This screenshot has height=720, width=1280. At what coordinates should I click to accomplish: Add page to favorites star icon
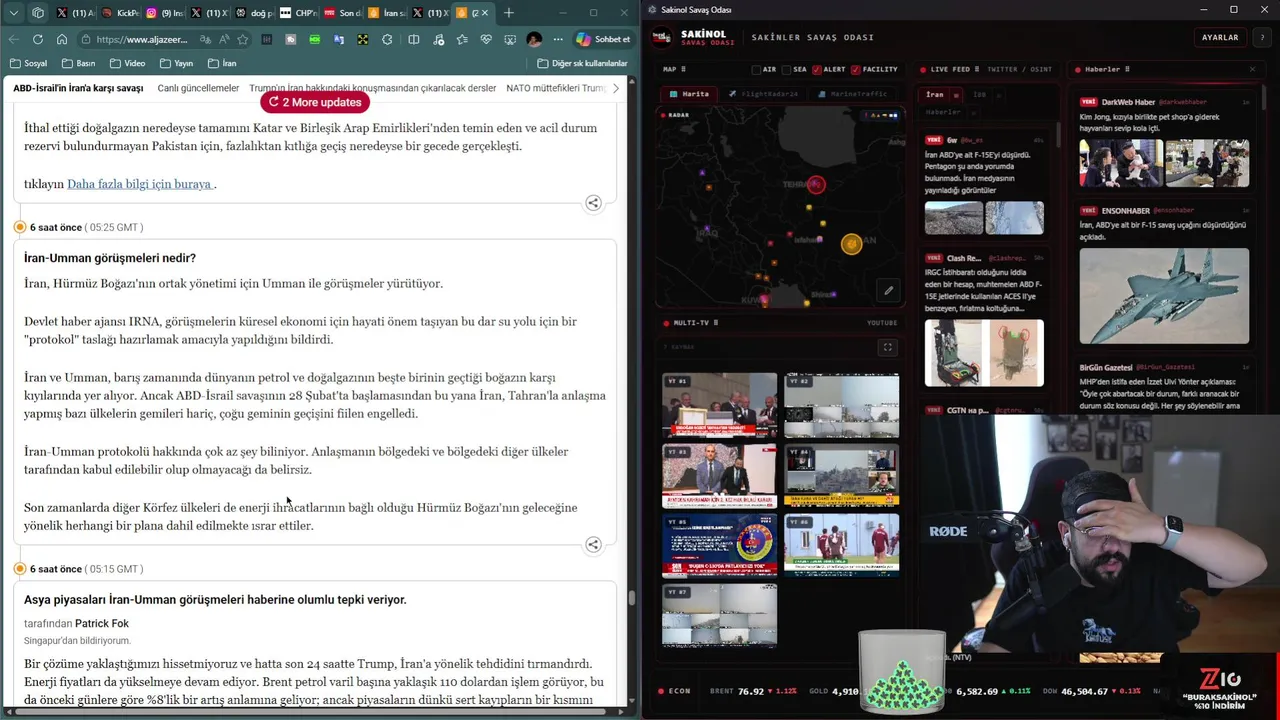tap(243, 39)
